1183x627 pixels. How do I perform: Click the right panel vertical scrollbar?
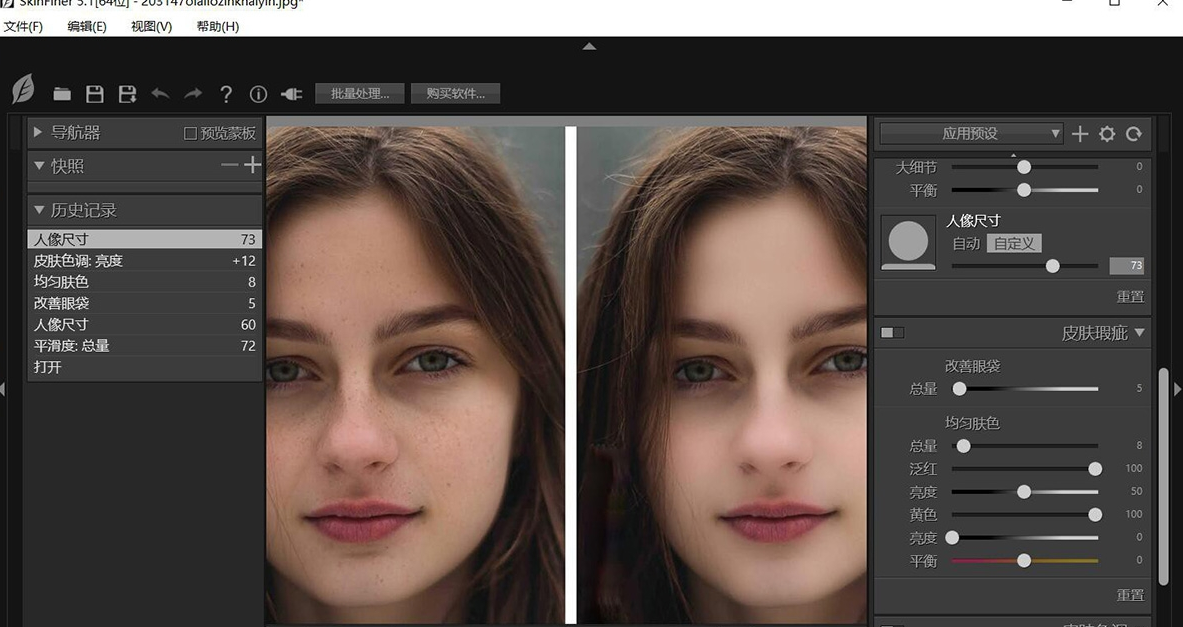[1163, 476]
